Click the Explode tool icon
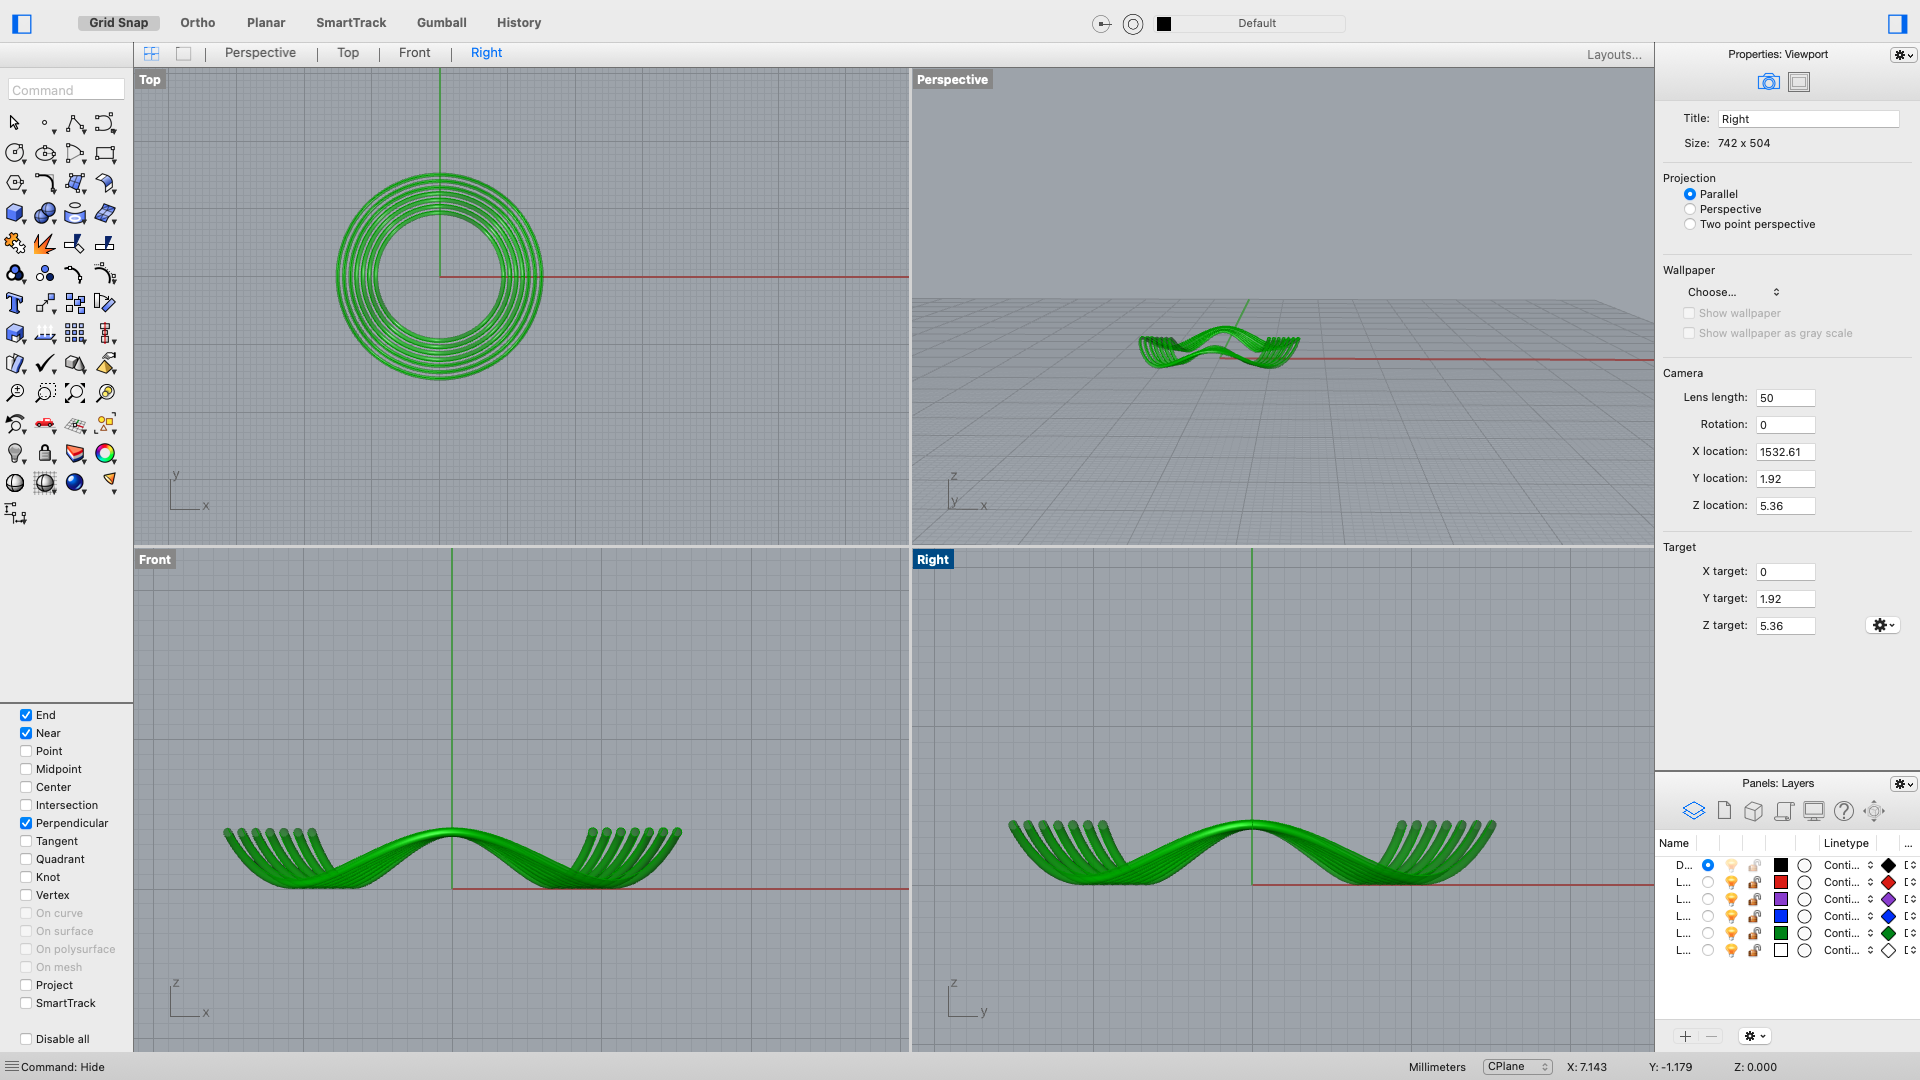Viewport: 1920px width, 1080px height. pyautogui.click(x=45, y=243)
